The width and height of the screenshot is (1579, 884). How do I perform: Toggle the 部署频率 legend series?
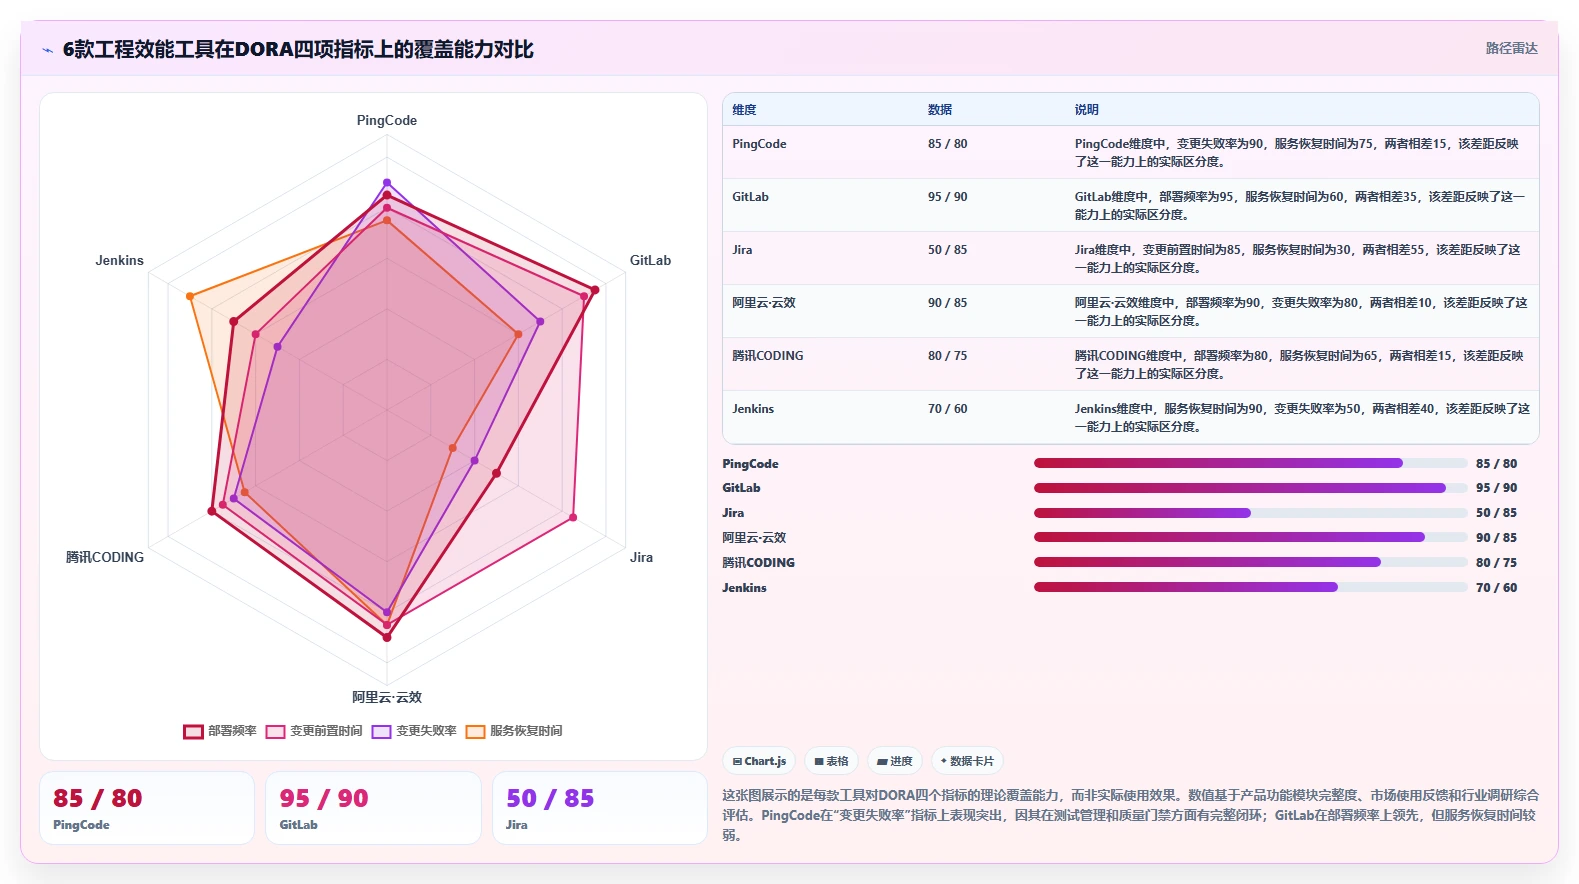coord(220,731)
